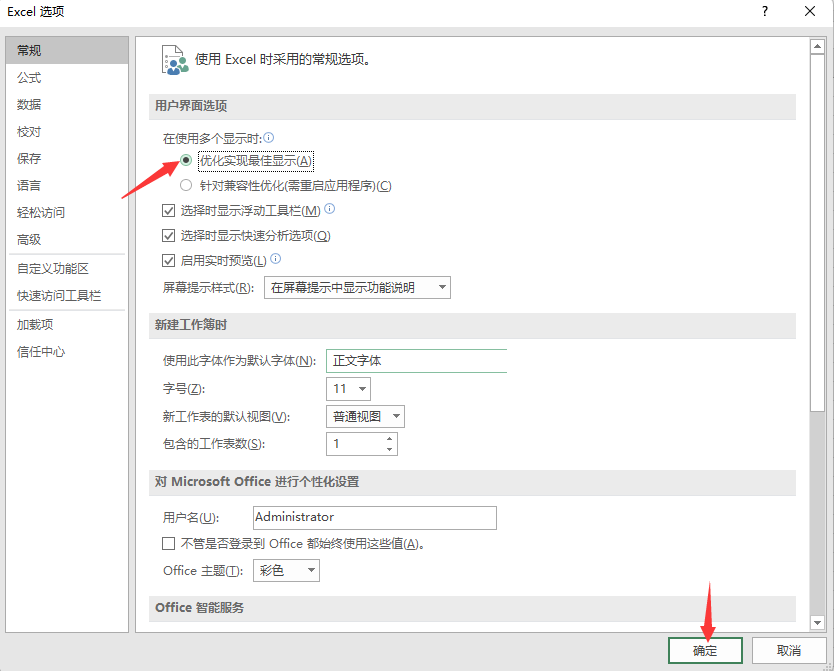Click the 确定 button to confirm
The width and height of the screenshot is (834, 671).
tap(704, 650)
